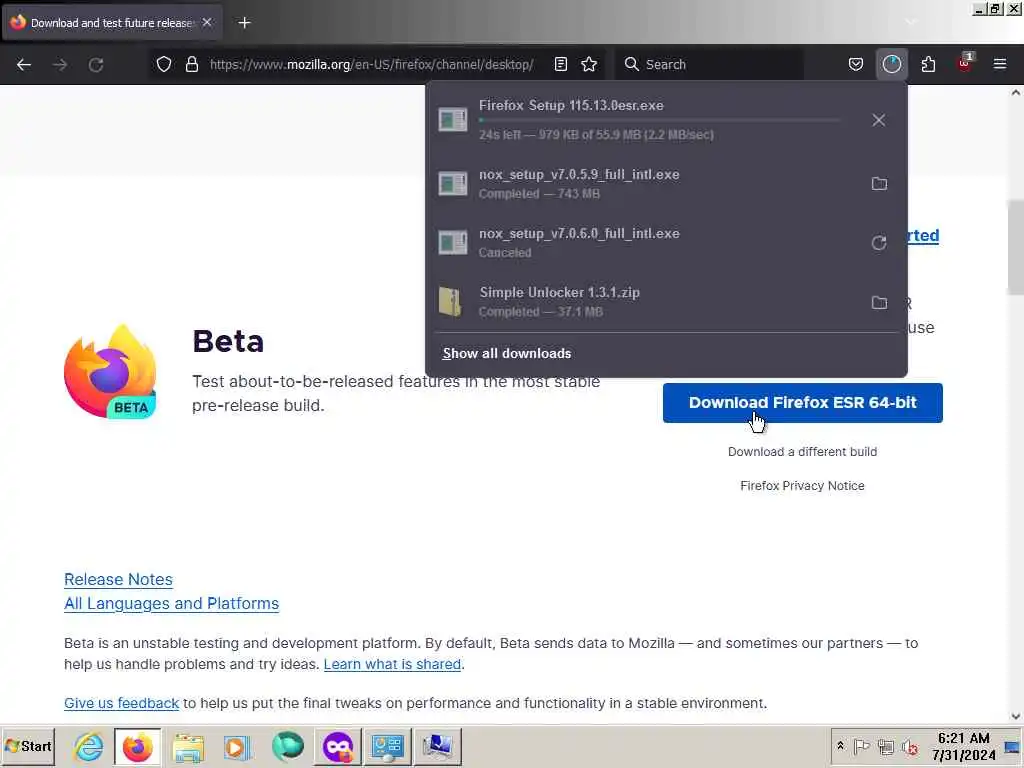The width and height of the screenshot is (1024, 768).
Task: Bookmark this page with the star icon
Action: click(x=589, y=64)
